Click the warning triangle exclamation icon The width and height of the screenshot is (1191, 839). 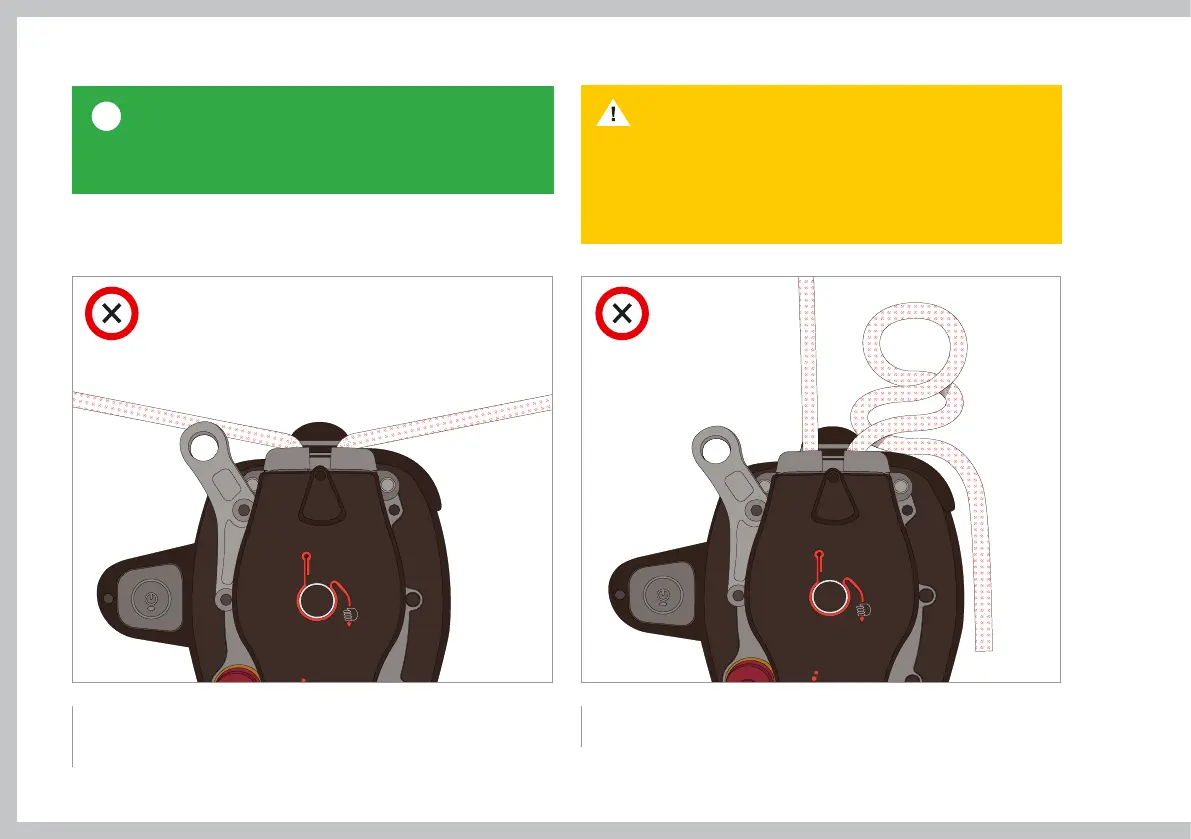[x=613, y=113]
